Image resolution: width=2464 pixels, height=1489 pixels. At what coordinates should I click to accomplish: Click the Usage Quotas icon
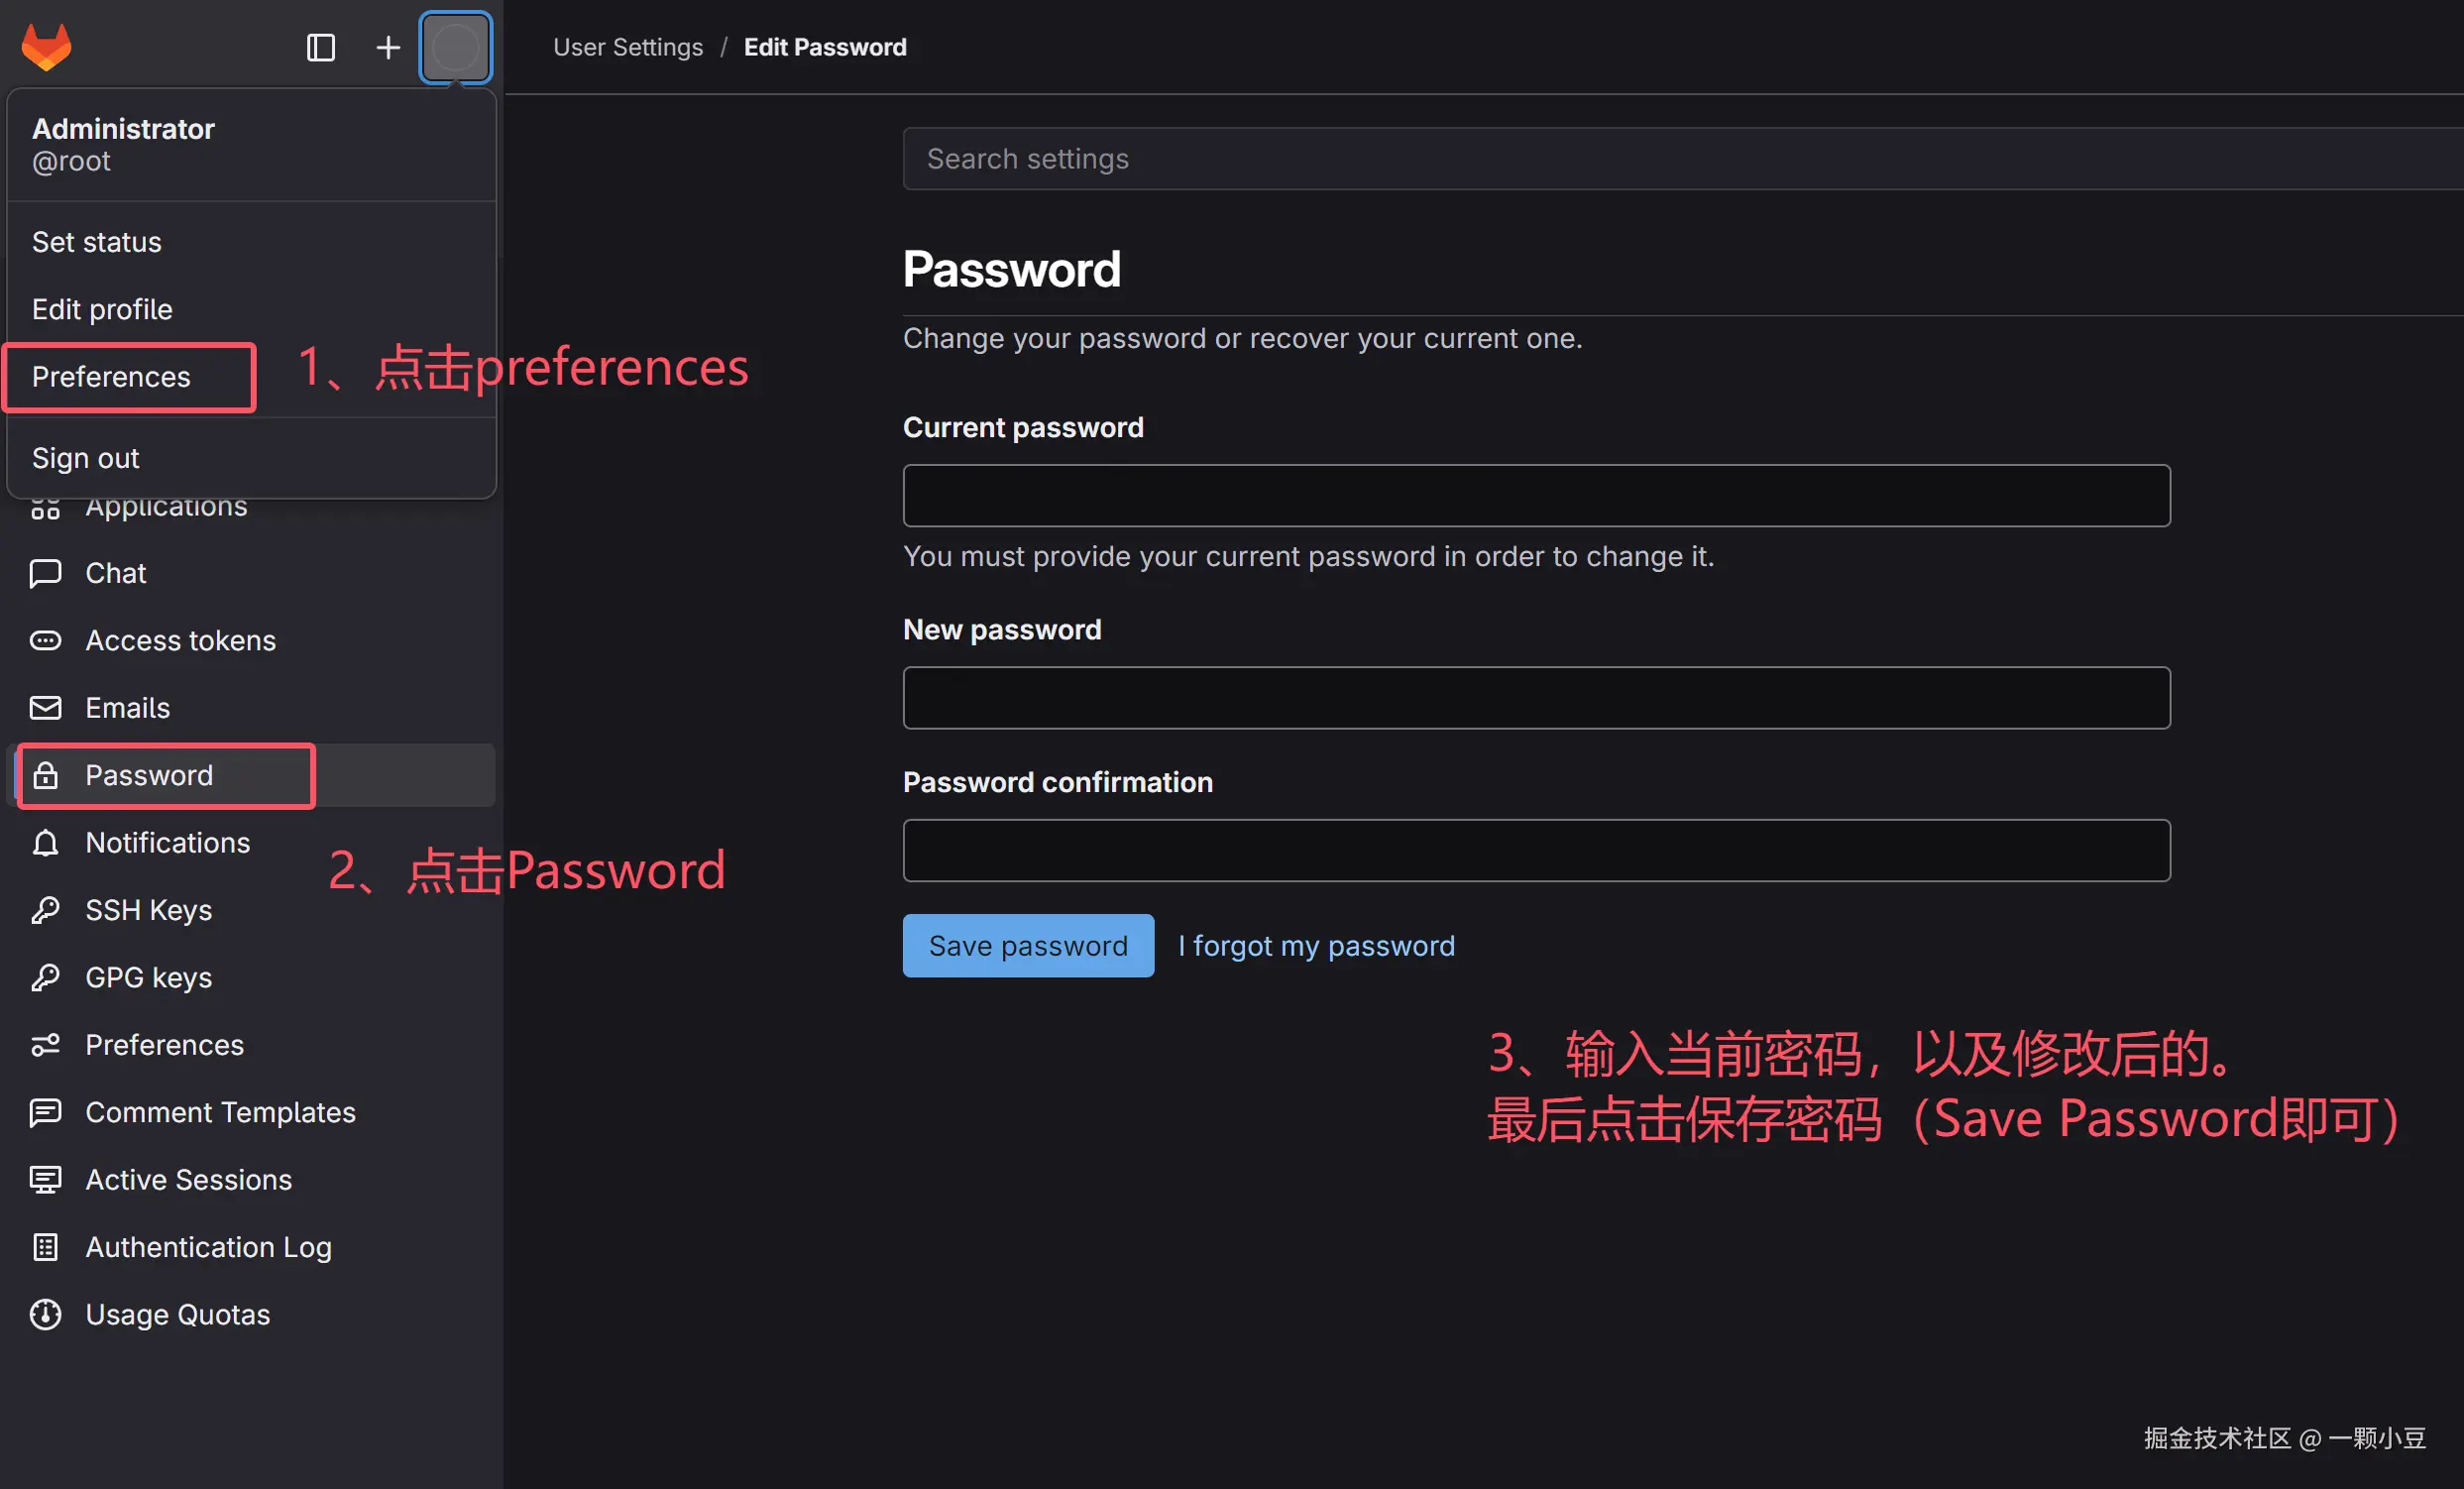[x=45, y=1314]
